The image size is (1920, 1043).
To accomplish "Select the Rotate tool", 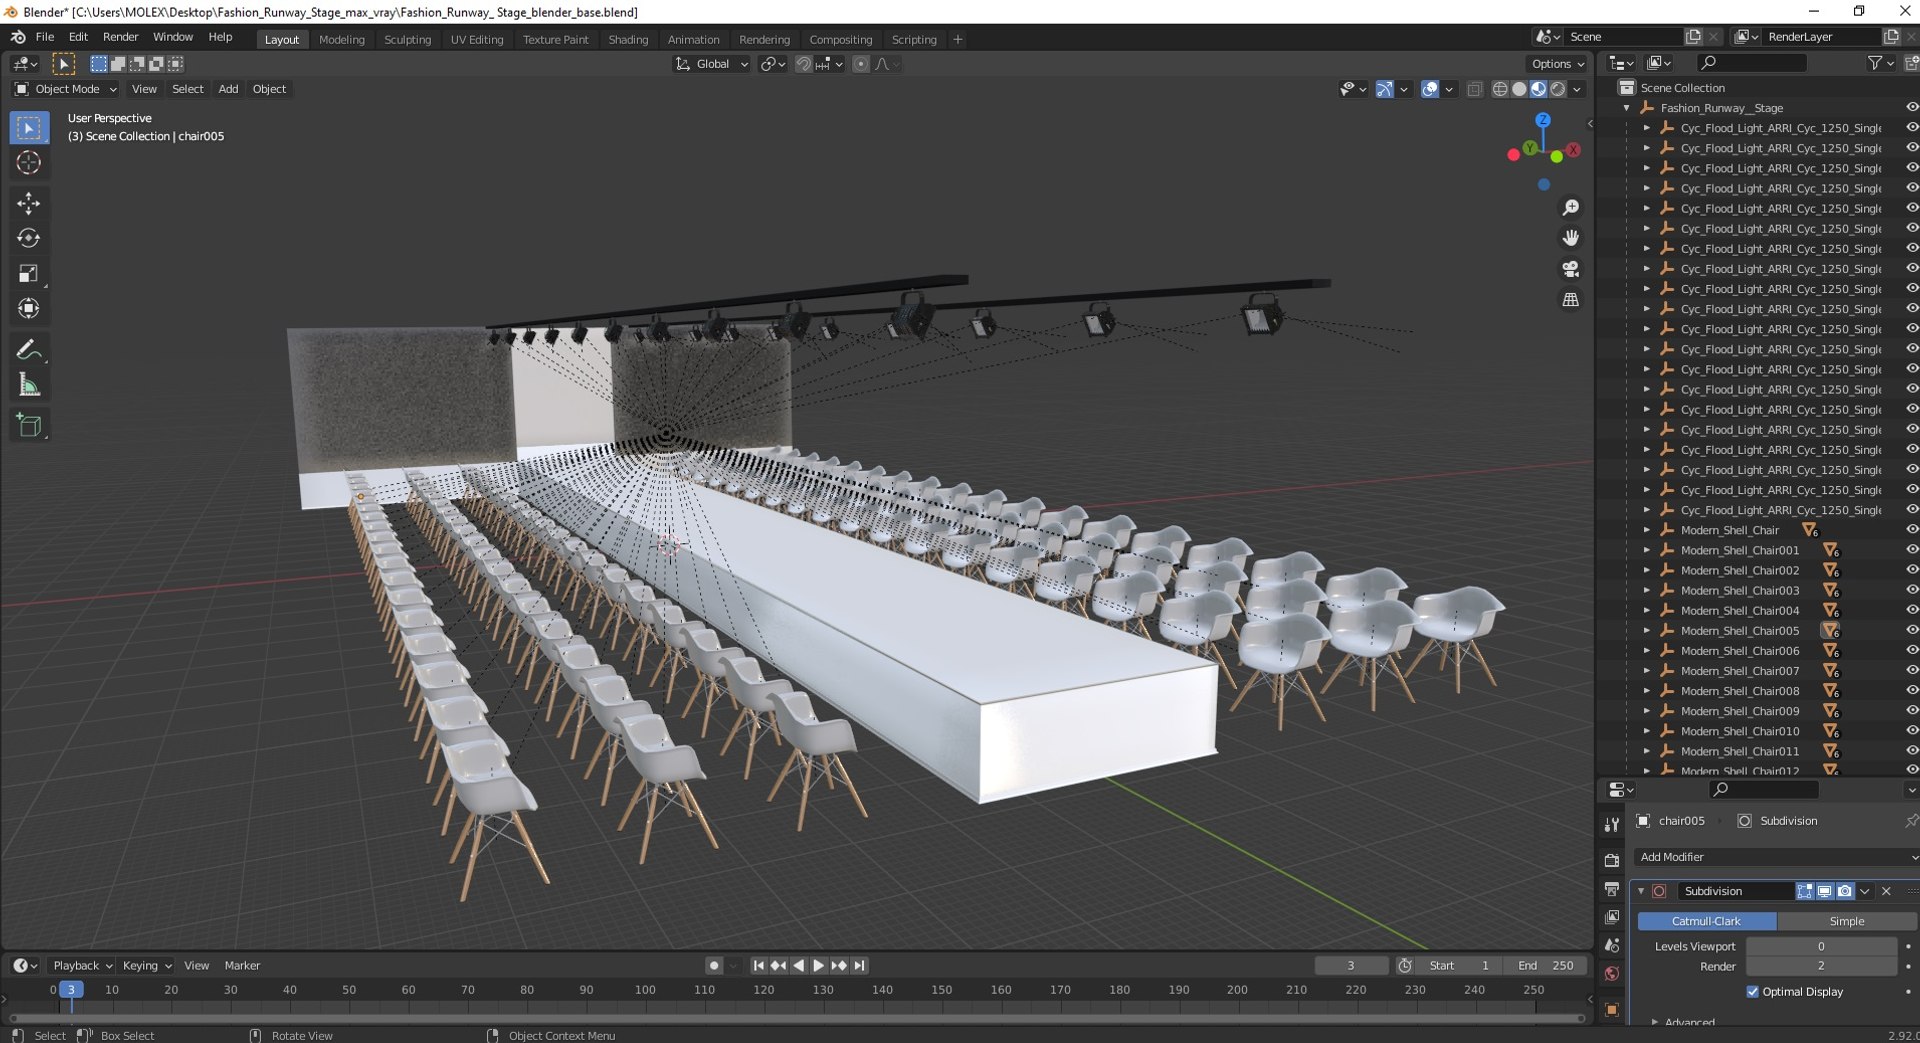I will [28, 238].
